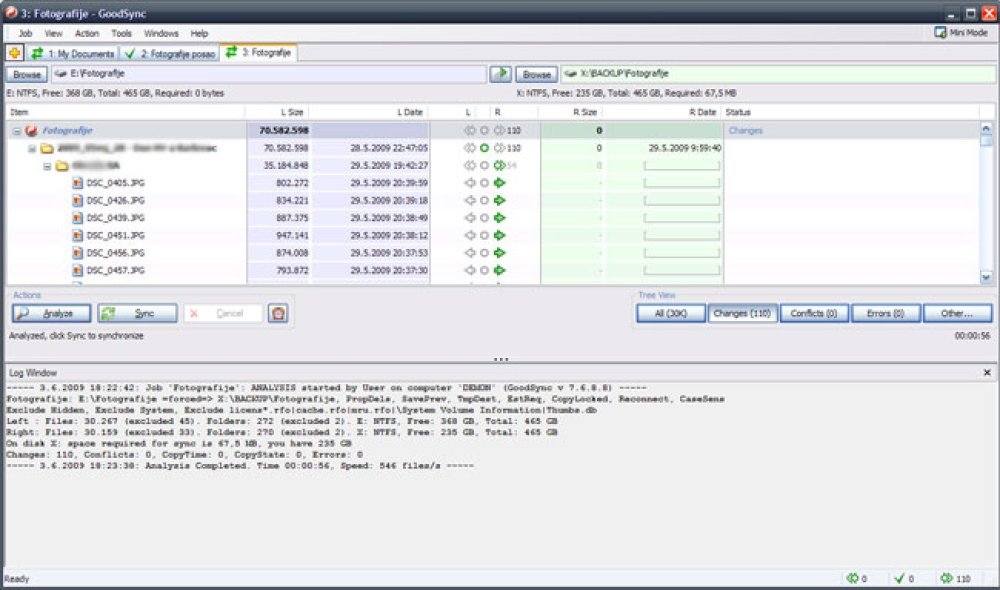Start synchronization with the Sync button
Screen dimensions: 1000x590
[x=137, y=313]
